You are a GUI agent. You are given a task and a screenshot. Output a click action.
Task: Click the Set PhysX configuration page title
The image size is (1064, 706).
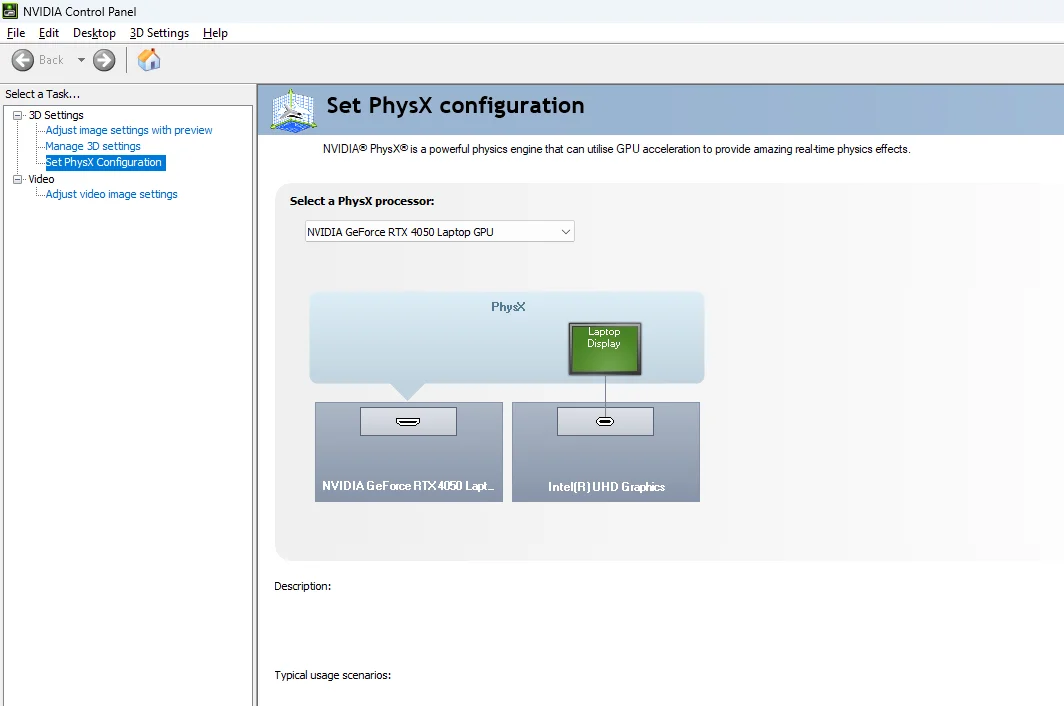[x=455, y=105]
